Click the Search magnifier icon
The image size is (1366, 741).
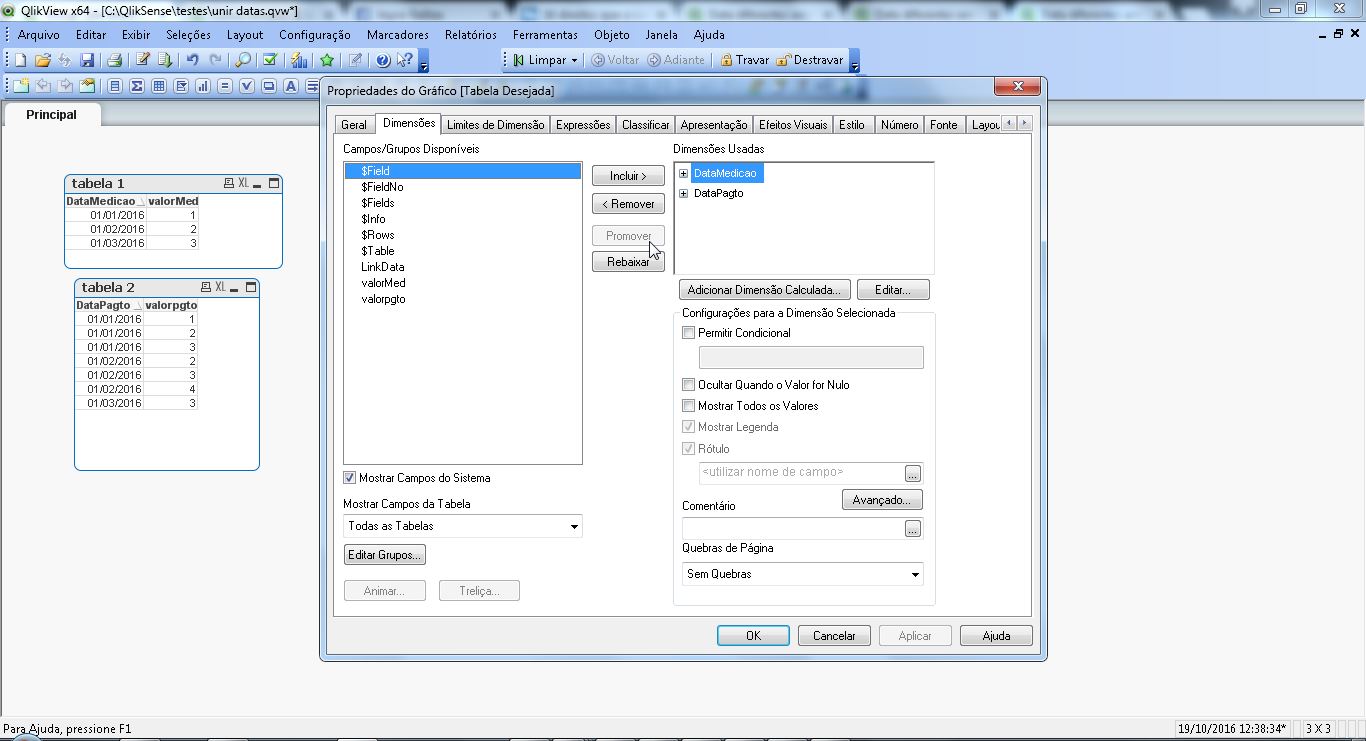tap(243, 60)
